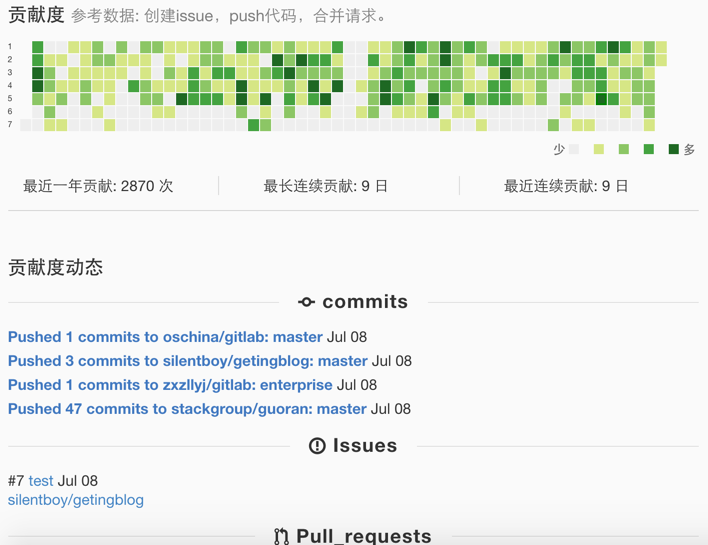Click the 'Issues' section heading
Viewport: 708px width, 545px height.
[365, 446]
